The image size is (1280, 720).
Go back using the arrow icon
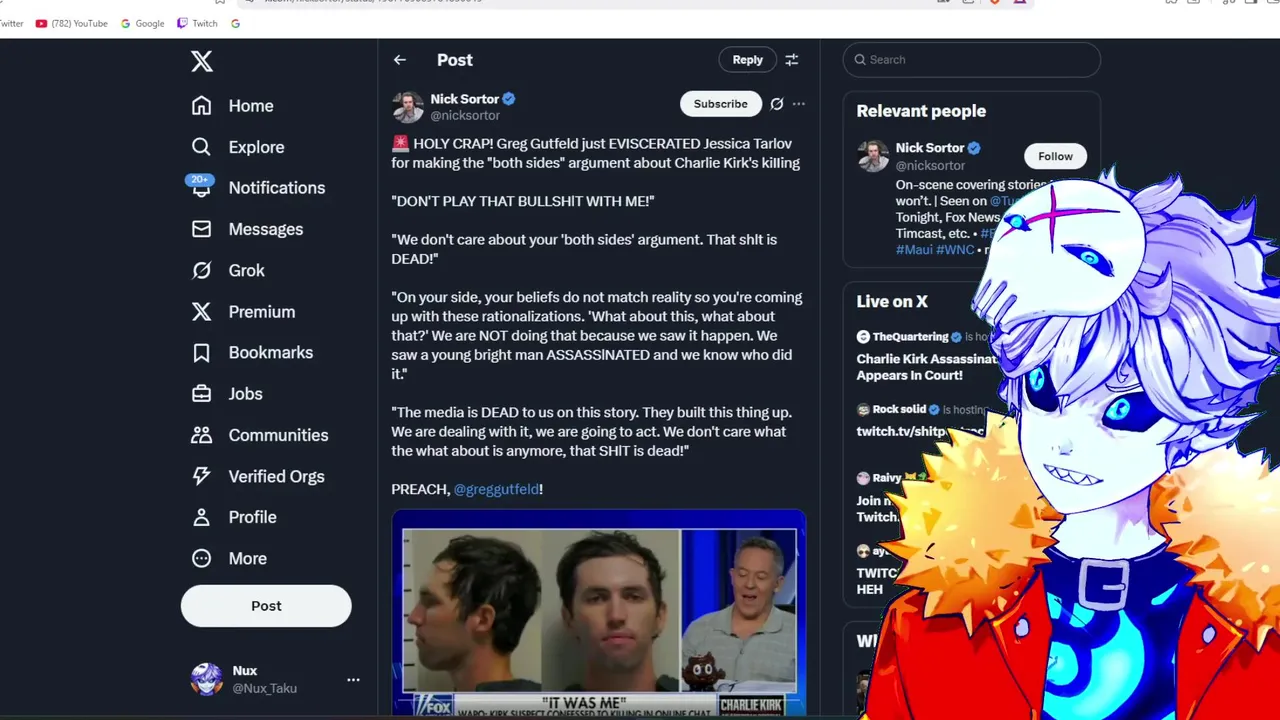tap(400, 60)
